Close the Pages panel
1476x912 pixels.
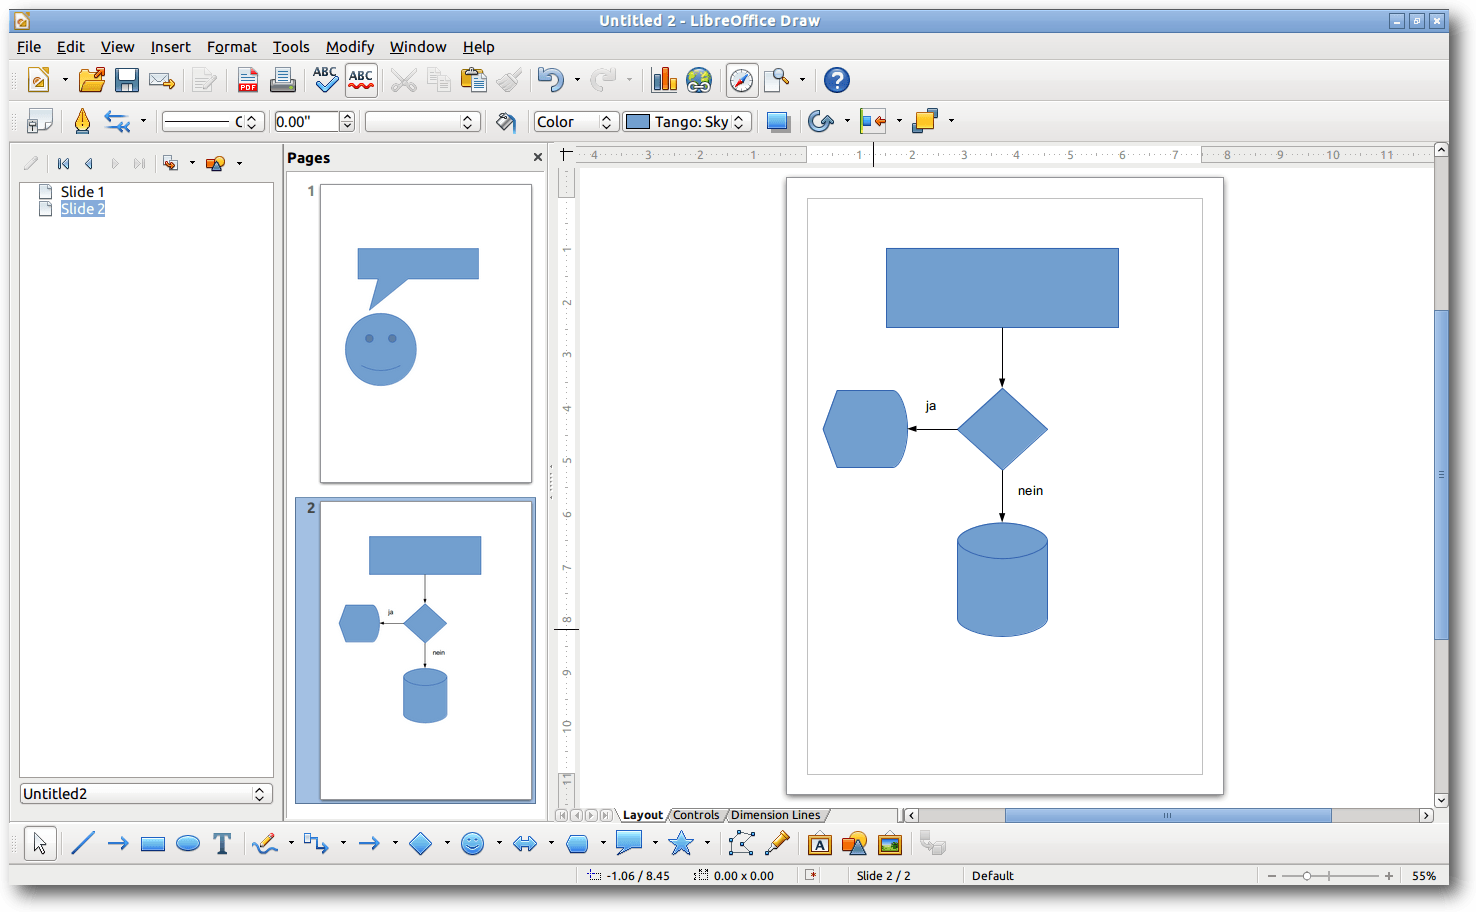(538, 157)
